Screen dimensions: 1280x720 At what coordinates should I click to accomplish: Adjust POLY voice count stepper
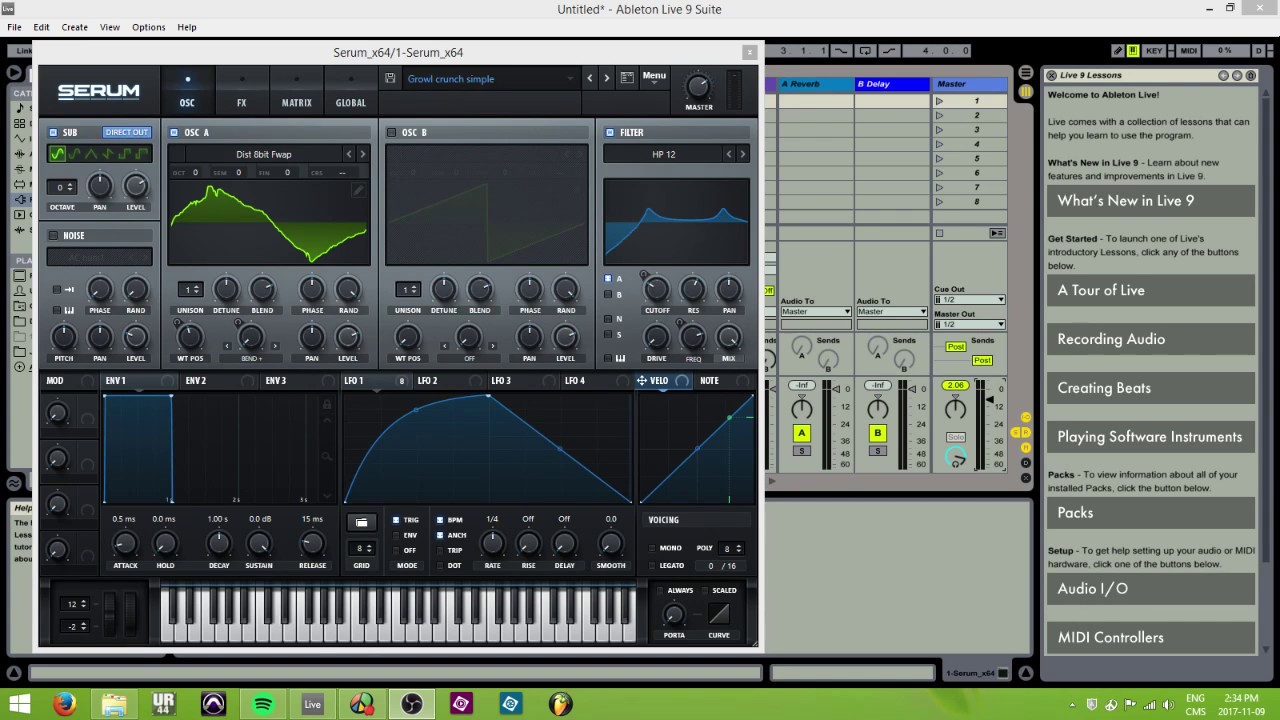coord(732,548)
